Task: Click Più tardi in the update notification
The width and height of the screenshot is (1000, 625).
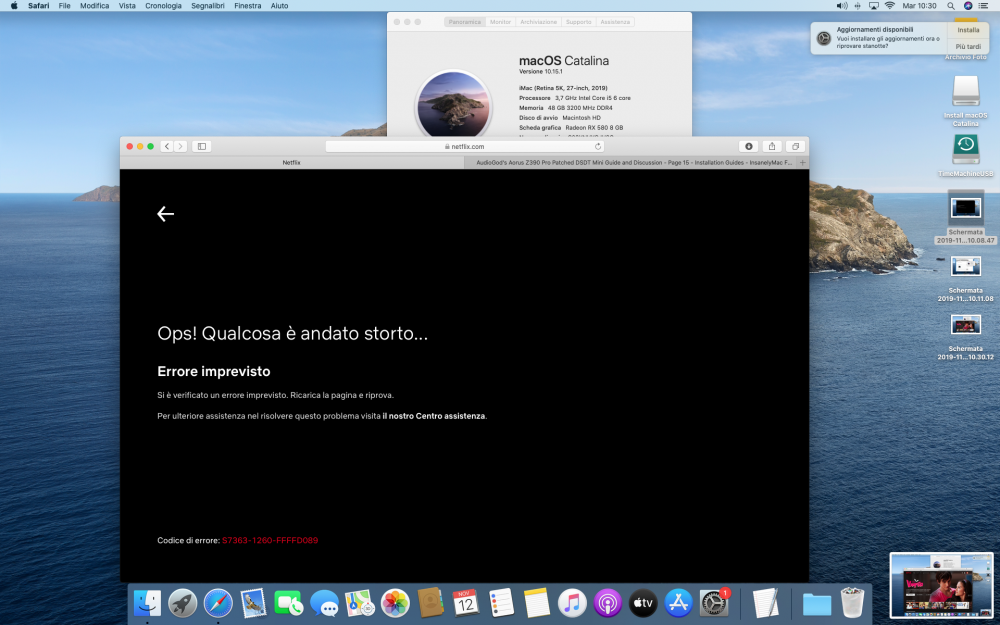Action: 968,47
